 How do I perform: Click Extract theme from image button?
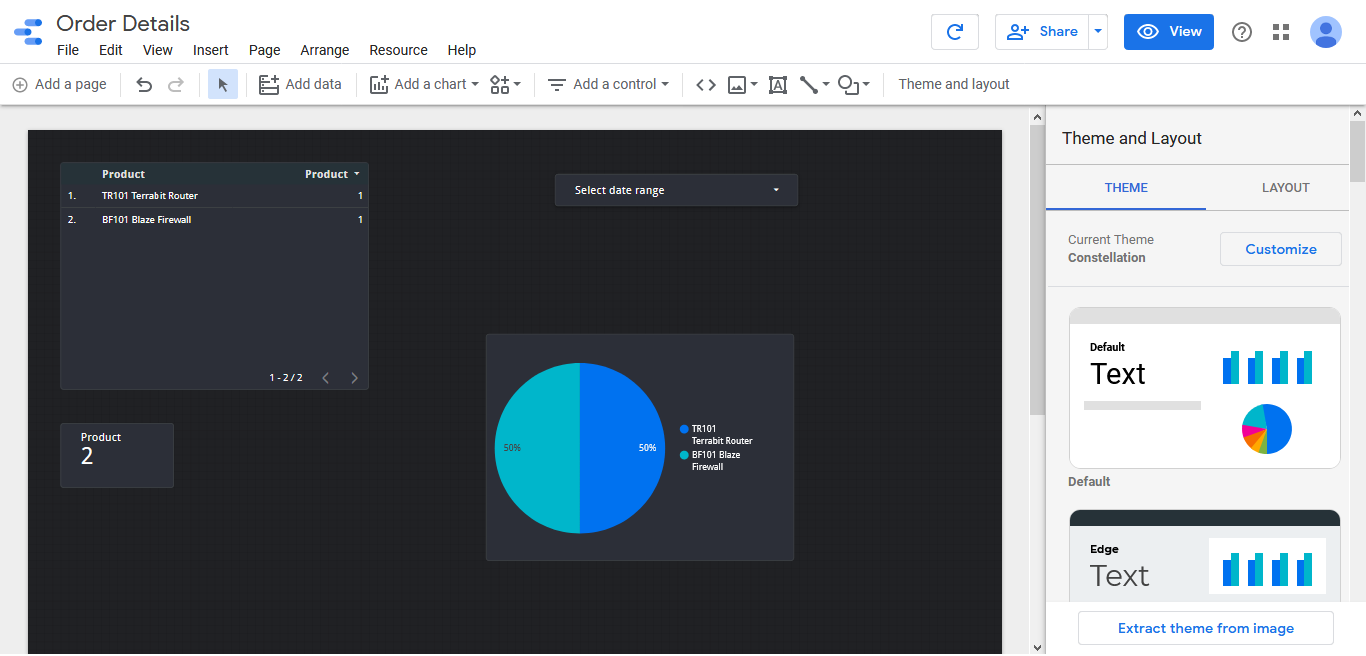(x=1205, y=628)
